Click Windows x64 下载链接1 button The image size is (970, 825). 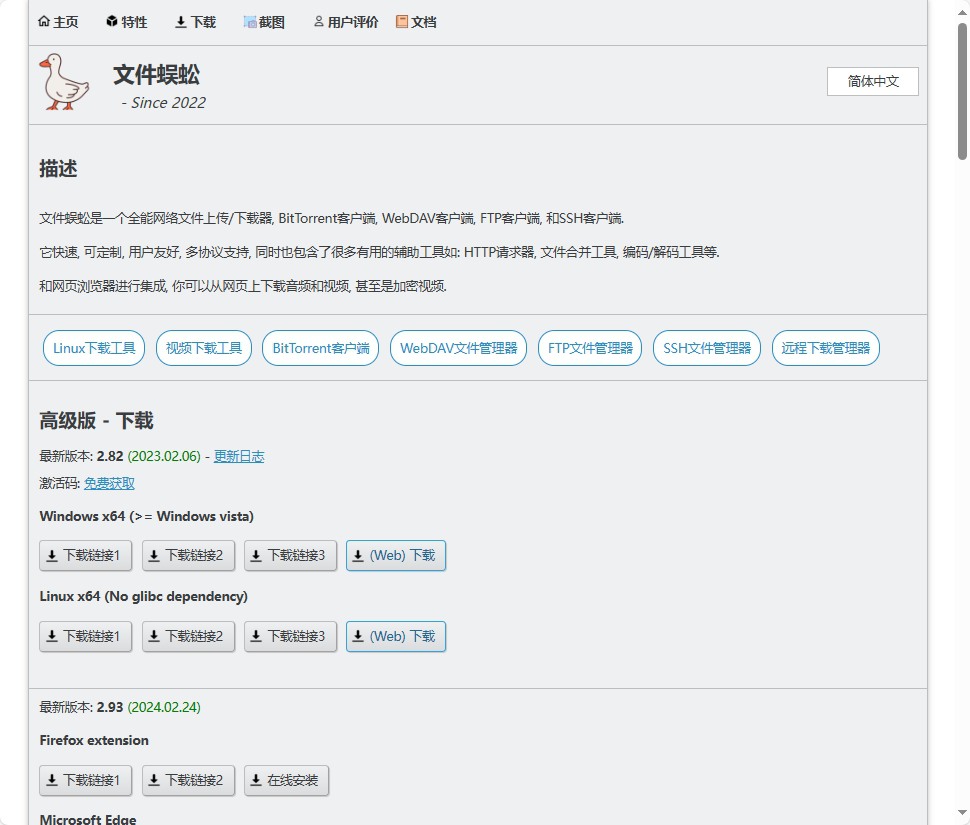point(85,556)
